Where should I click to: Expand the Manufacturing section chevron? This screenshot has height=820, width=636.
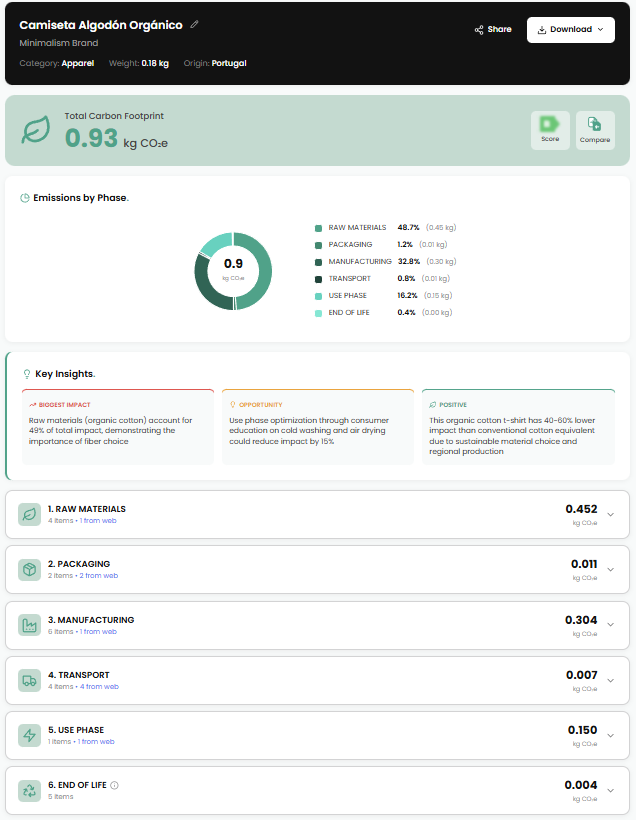point(610,625)
